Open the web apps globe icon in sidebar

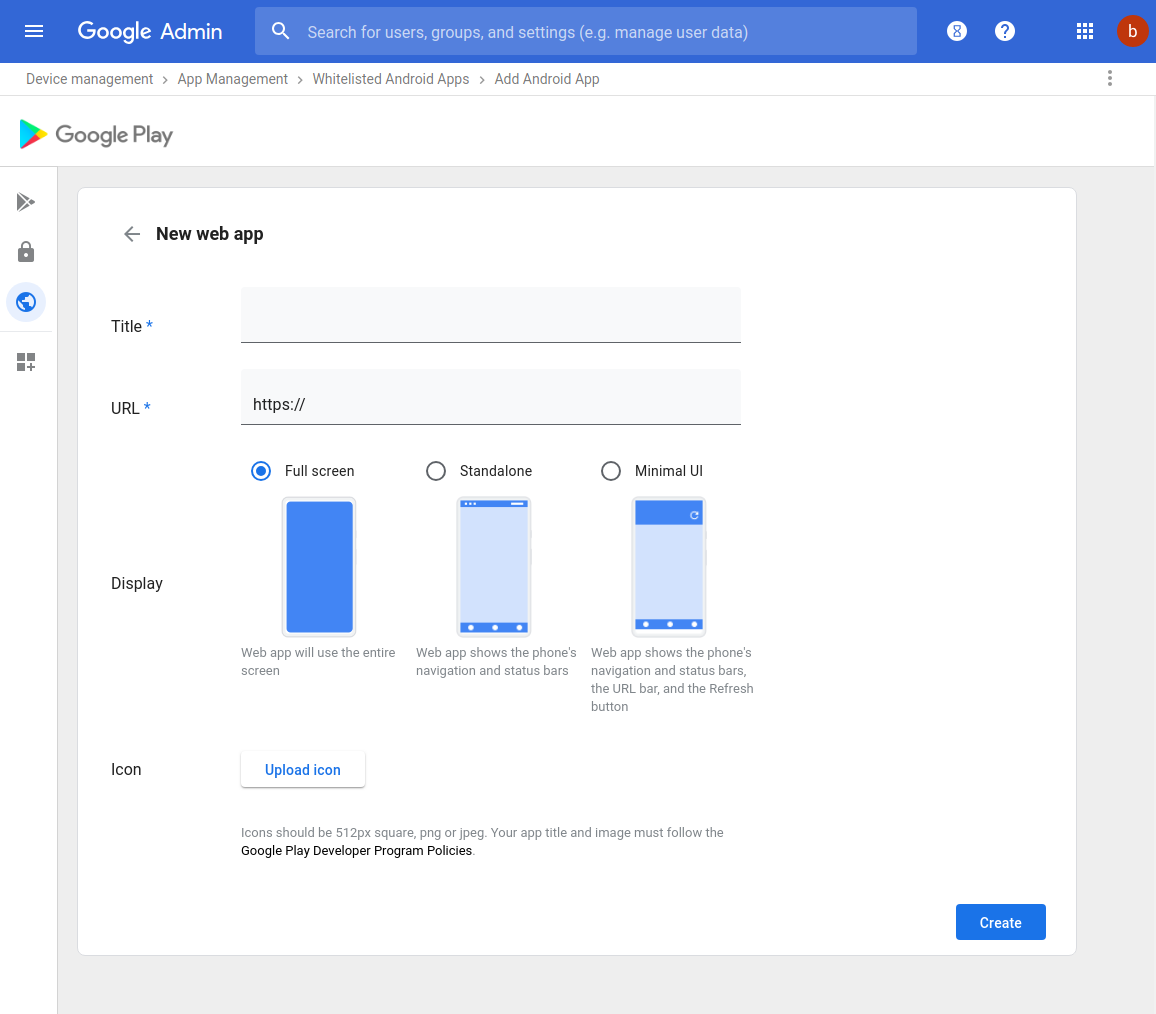click(x=26, y=301)
